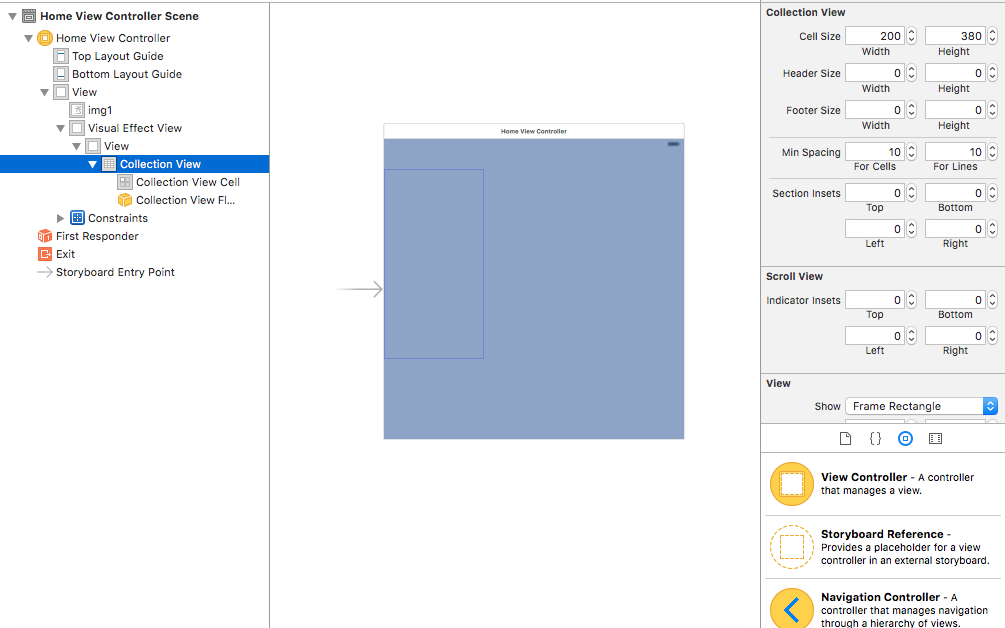Select img1 in the document outline
1005x628 pixels.
99,110
